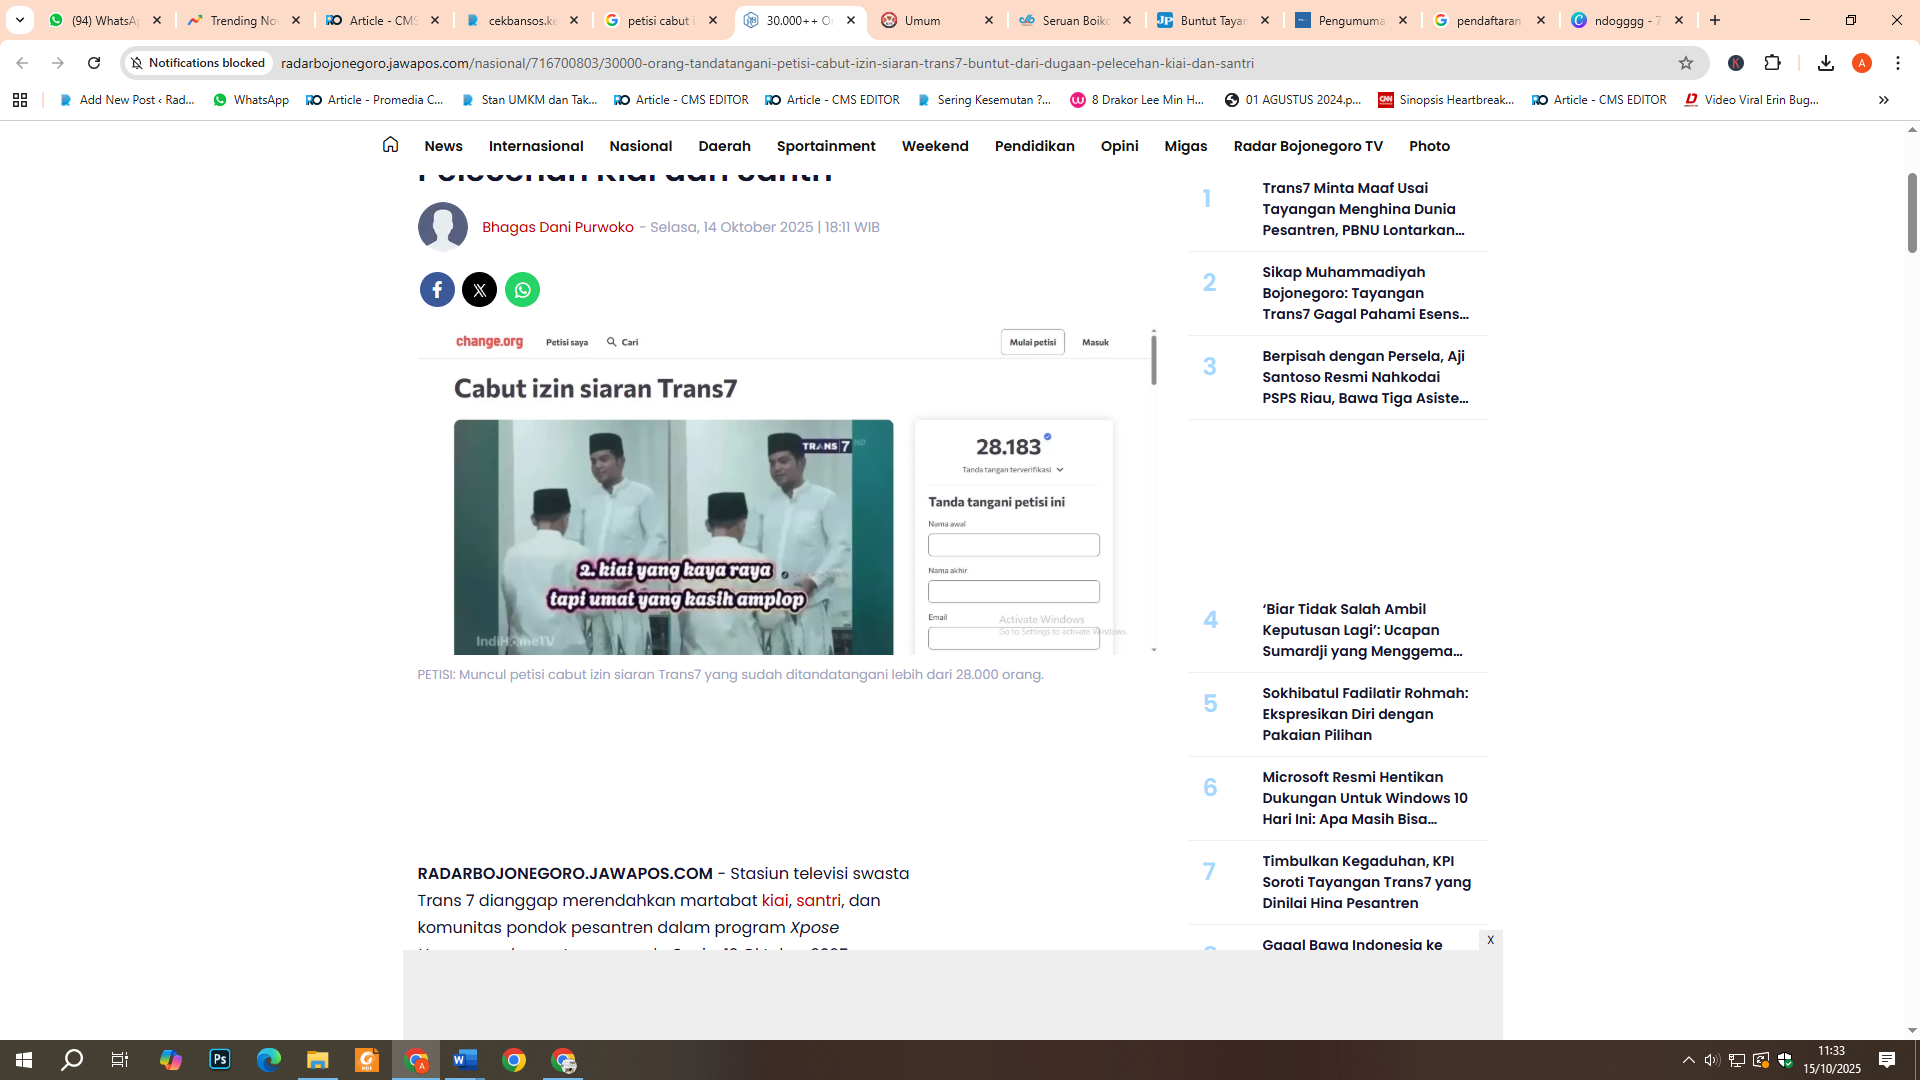1920x1080 pixels.
Task: Open 'Stan UMKM dan Tak...' bookmark
Action: click(529, 100)
